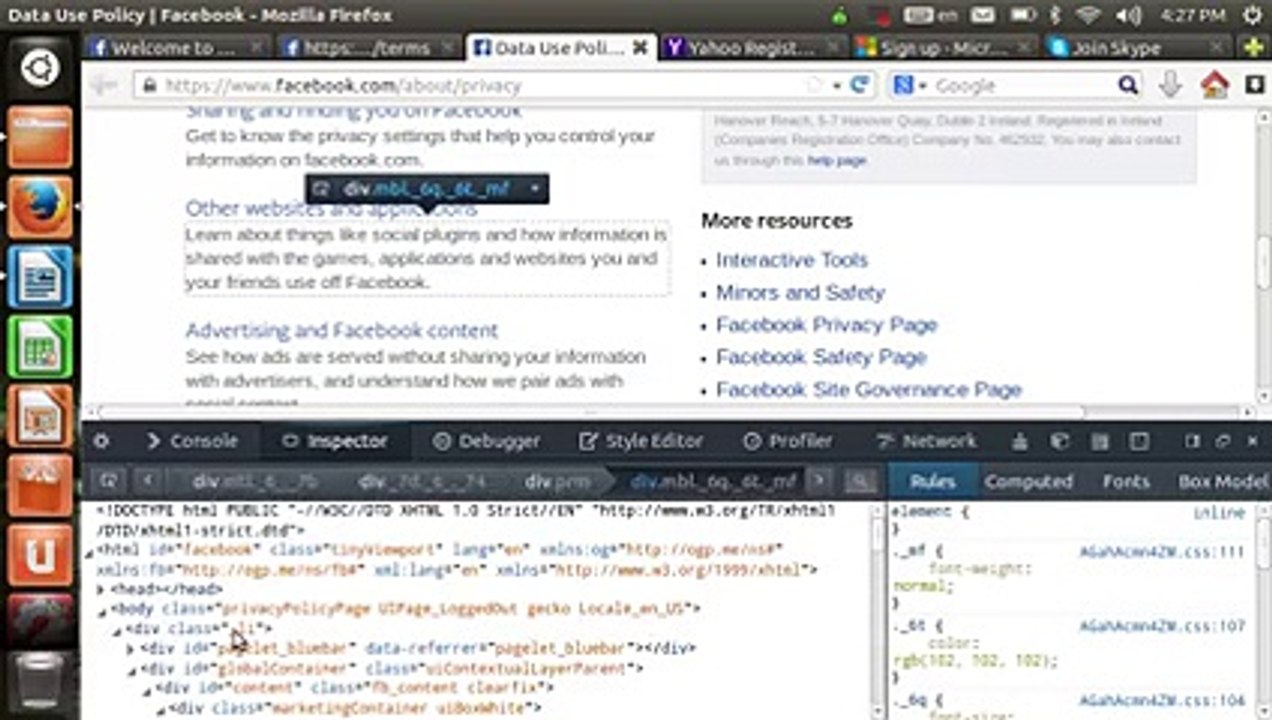
Task: Open system session gear menu
Action: 1252,15
